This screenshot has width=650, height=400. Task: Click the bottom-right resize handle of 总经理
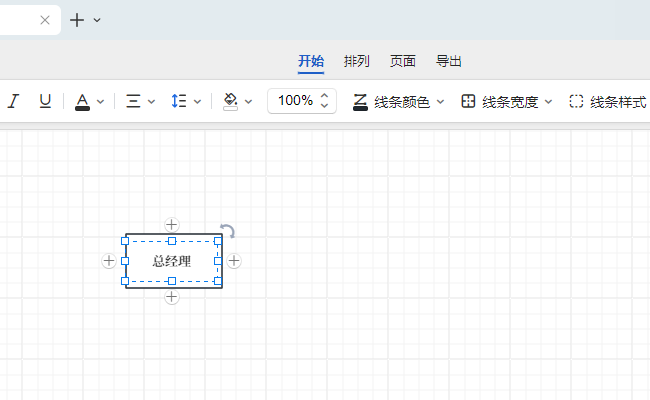coord(218,281)
